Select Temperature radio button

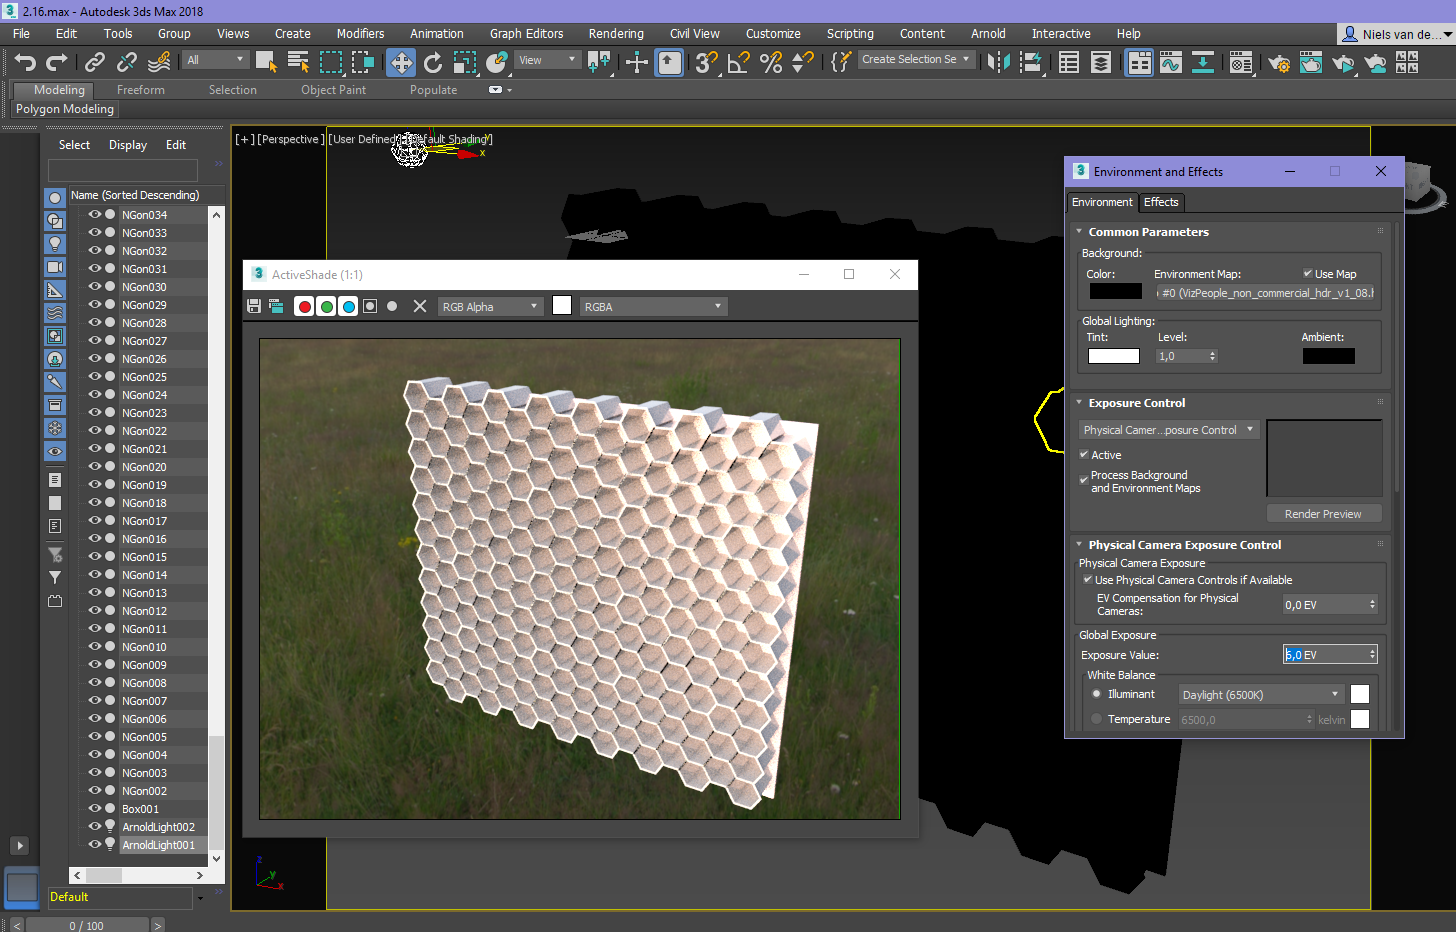[1097, 718]
